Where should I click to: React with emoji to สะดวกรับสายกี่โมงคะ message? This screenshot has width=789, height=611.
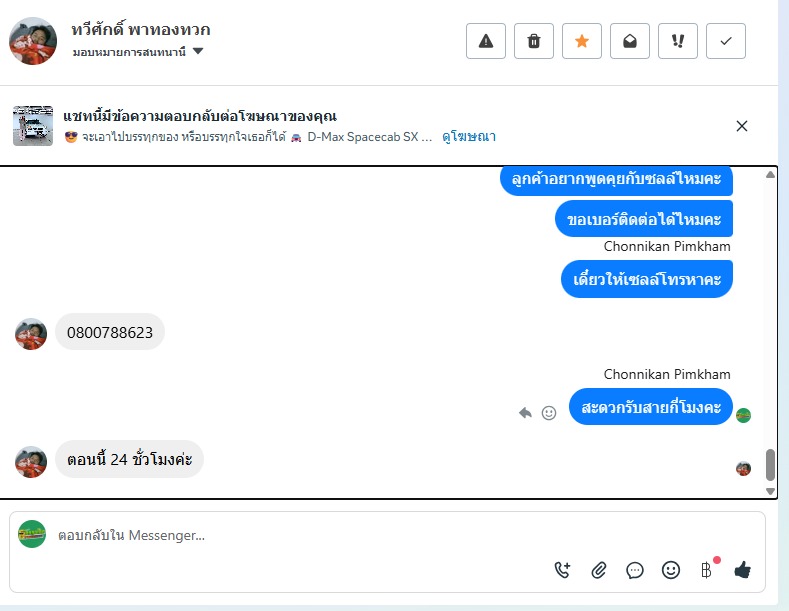tap(549, 413)
